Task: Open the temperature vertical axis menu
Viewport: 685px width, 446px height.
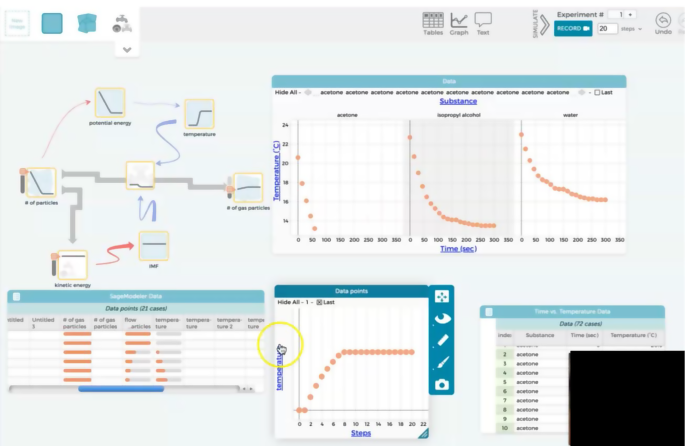Action: (280, 366)
